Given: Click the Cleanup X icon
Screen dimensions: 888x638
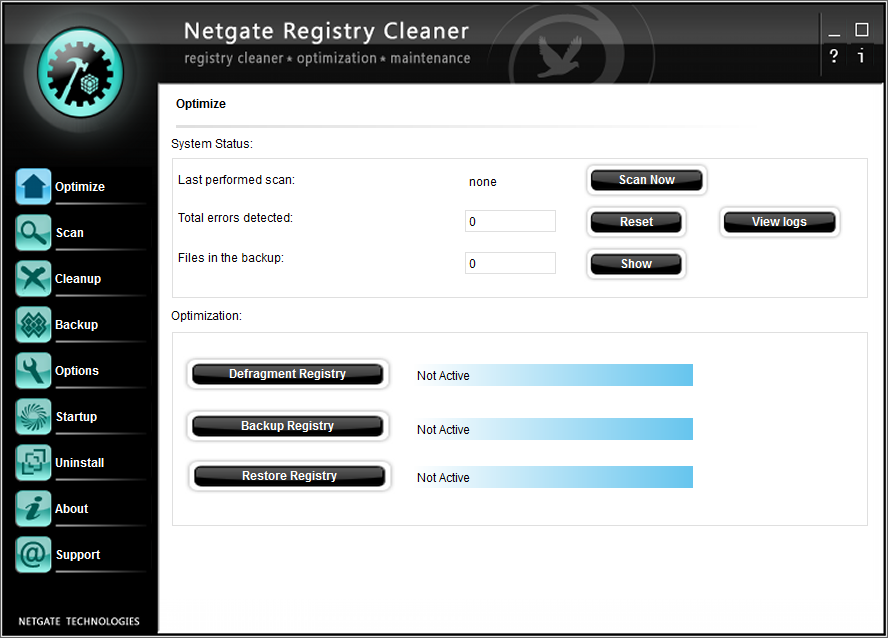Looking at the screenshot, I should 33,278.
